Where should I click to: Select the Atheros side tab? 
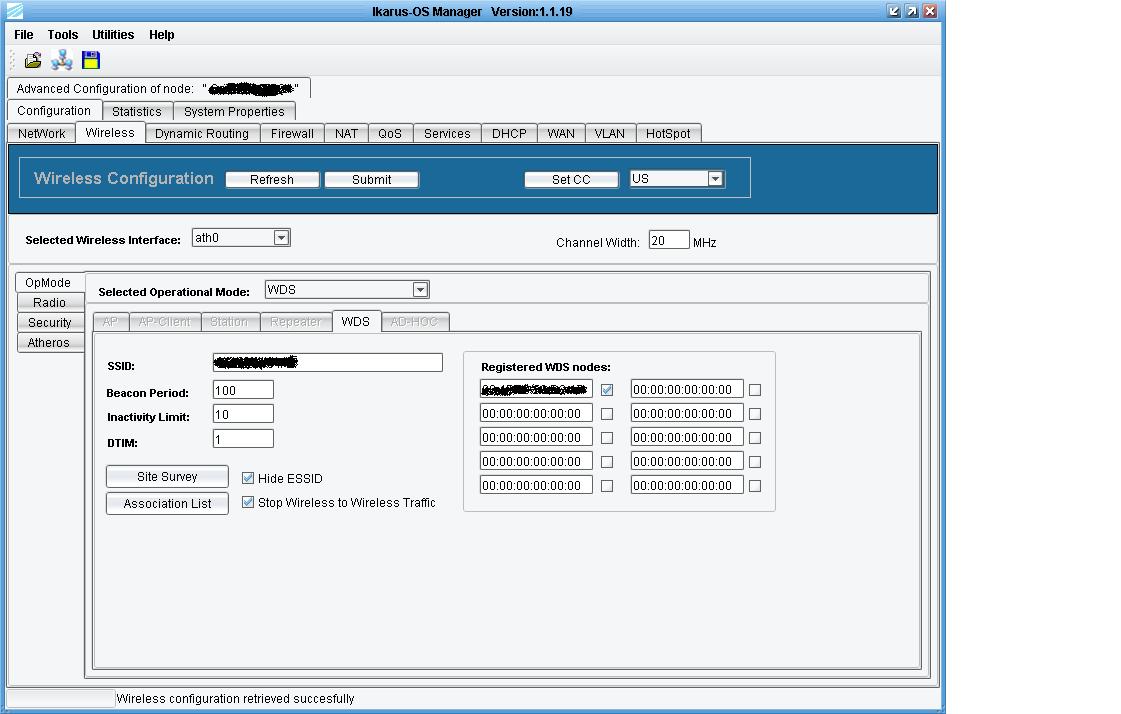click(49, 342)
